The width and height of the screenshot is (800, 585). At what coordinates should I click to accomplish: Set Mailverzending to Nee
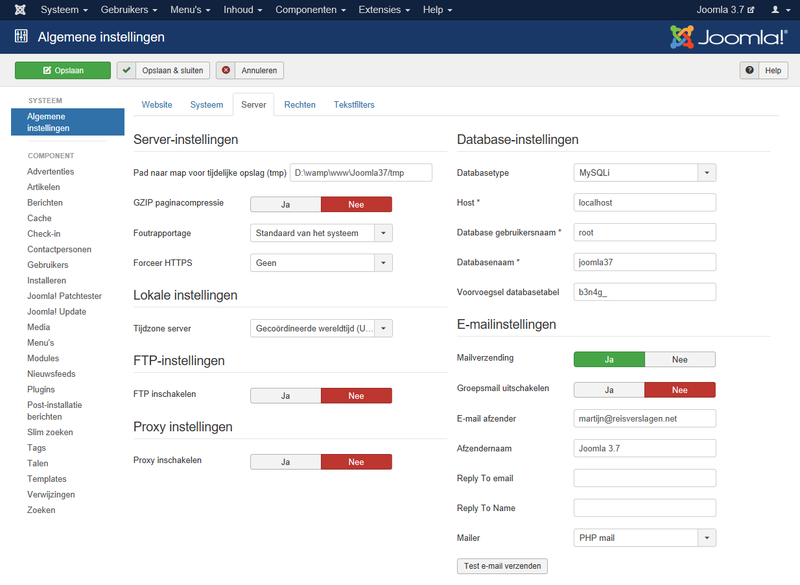[x=680, y=360]
